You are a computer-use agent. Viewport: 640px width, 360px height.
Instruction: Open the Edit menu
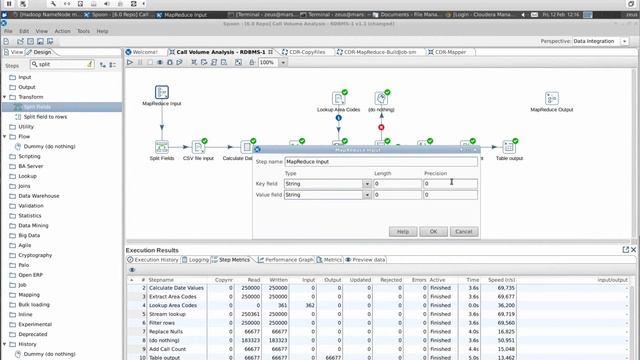coord(24,31)
